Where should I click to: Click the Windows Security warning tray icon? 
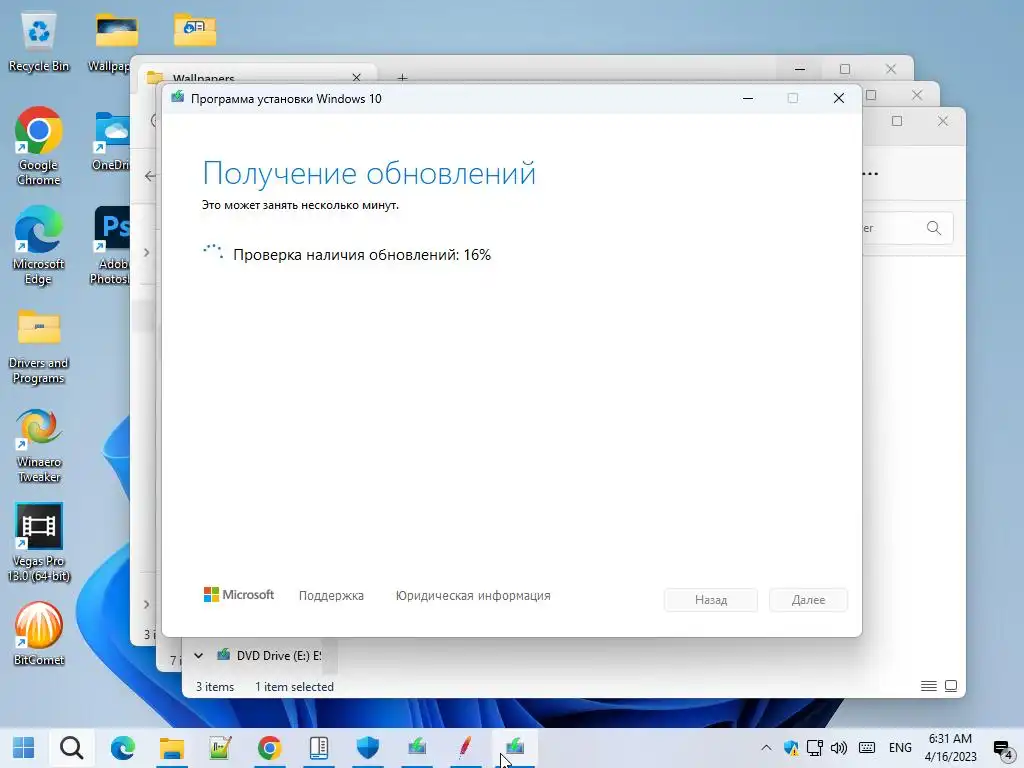point(791,748)
